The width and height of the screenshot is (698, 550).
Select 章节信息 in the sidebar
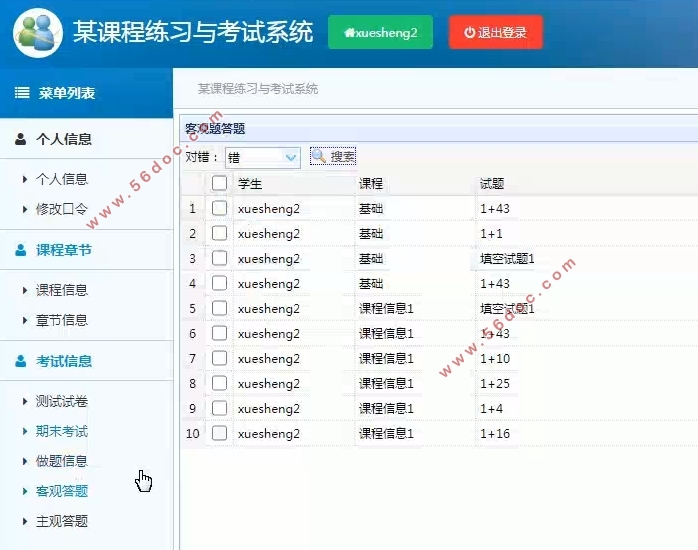point(62,320)
